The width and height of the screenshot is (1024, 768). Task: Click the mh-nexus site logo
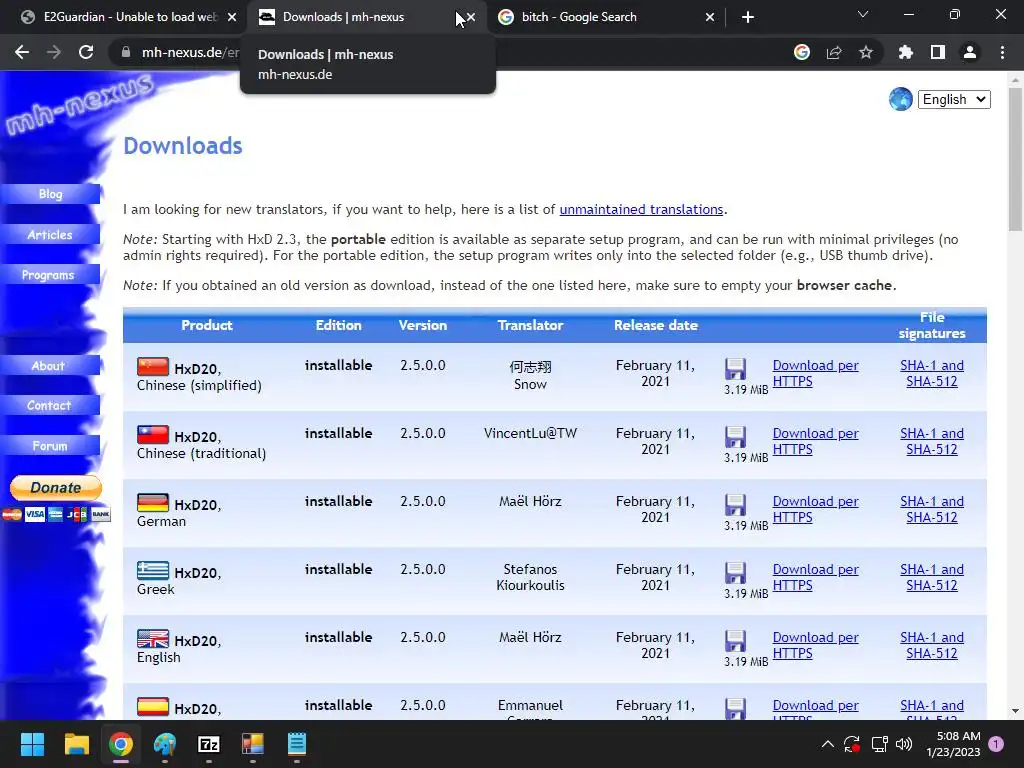(78, 104)
